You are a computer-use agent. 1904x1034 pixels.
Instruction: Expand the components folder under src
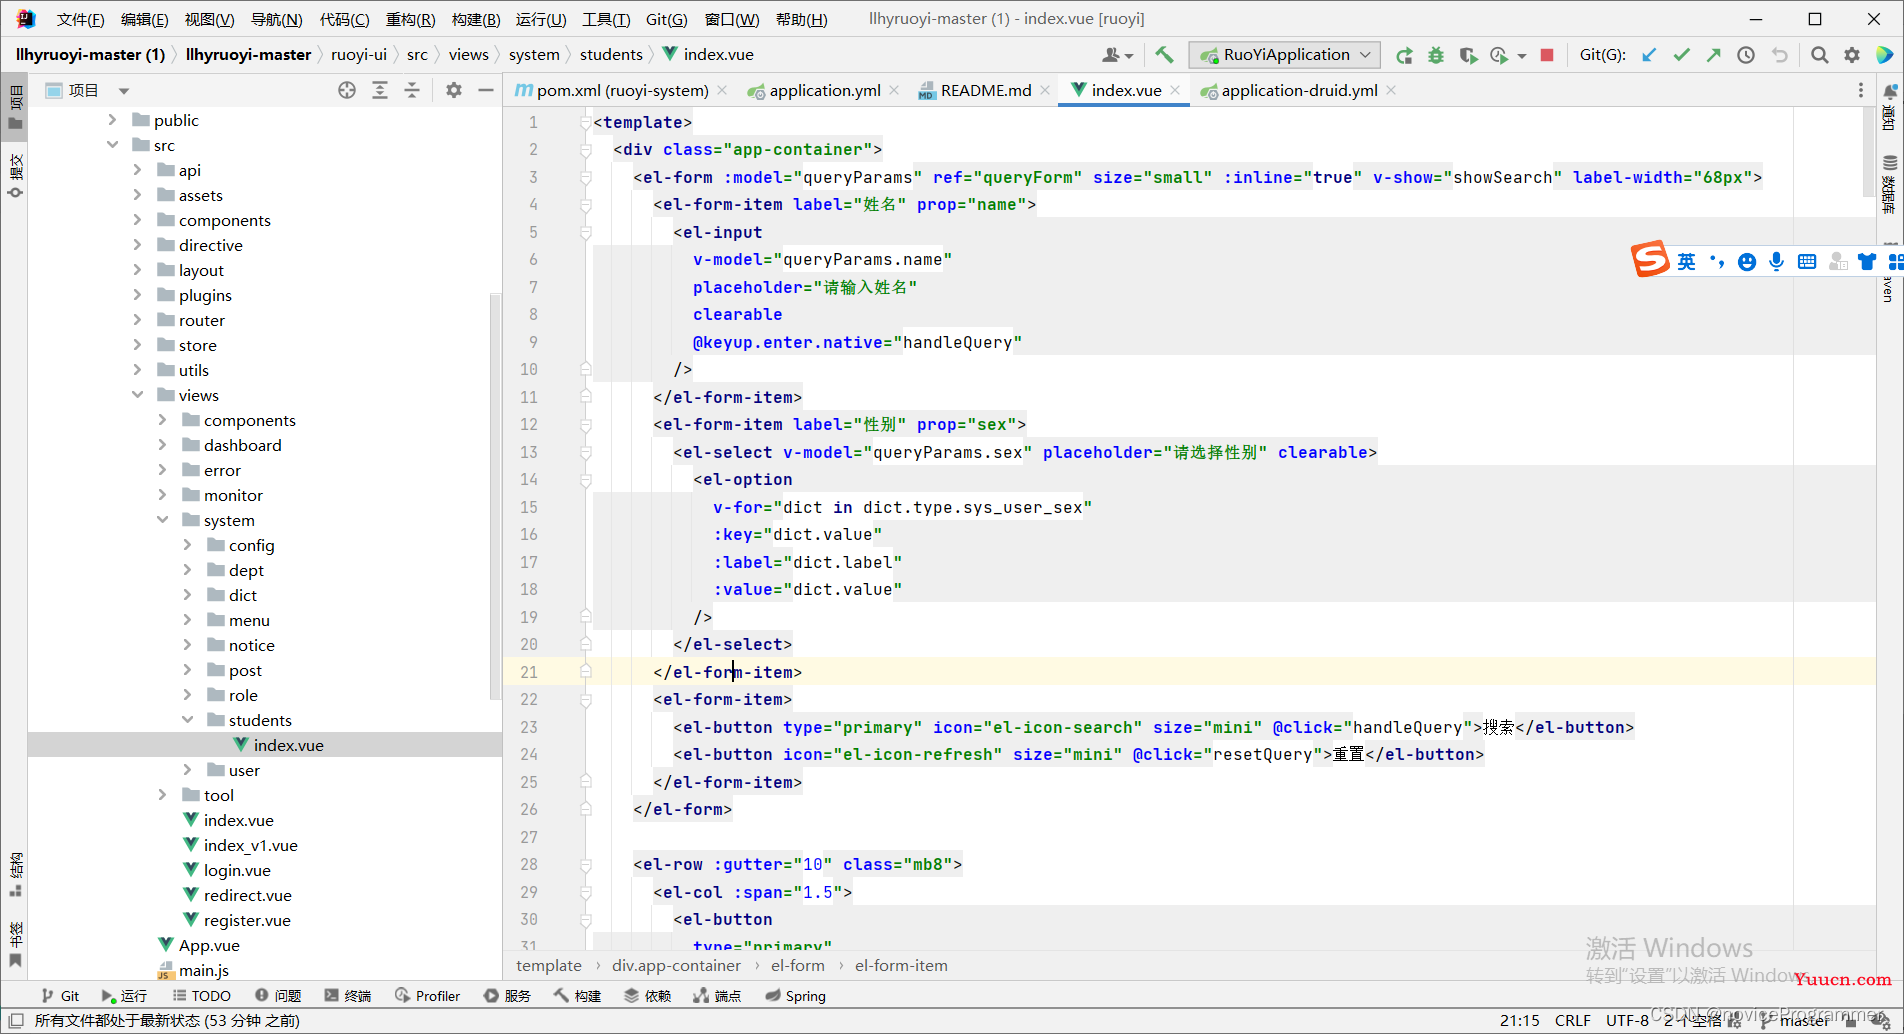[x=137, y=220]
